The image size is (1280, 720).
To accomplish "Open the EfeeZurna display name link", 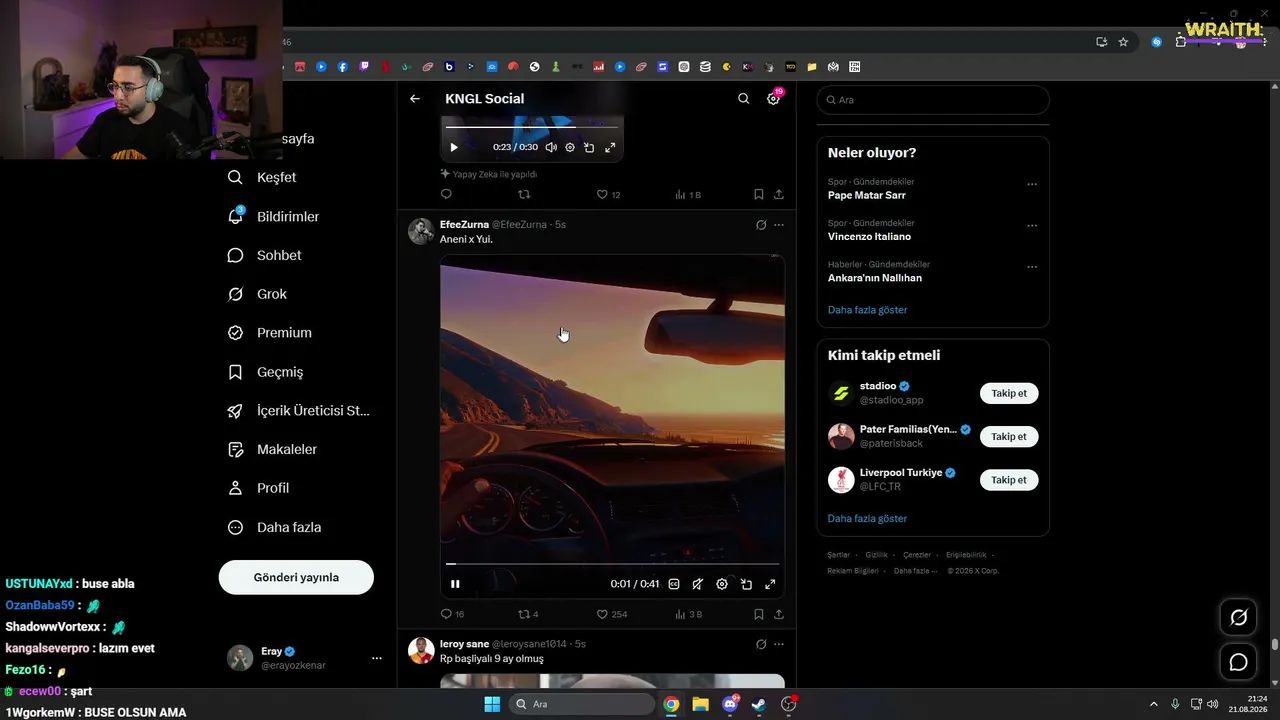I will (464, 225).
